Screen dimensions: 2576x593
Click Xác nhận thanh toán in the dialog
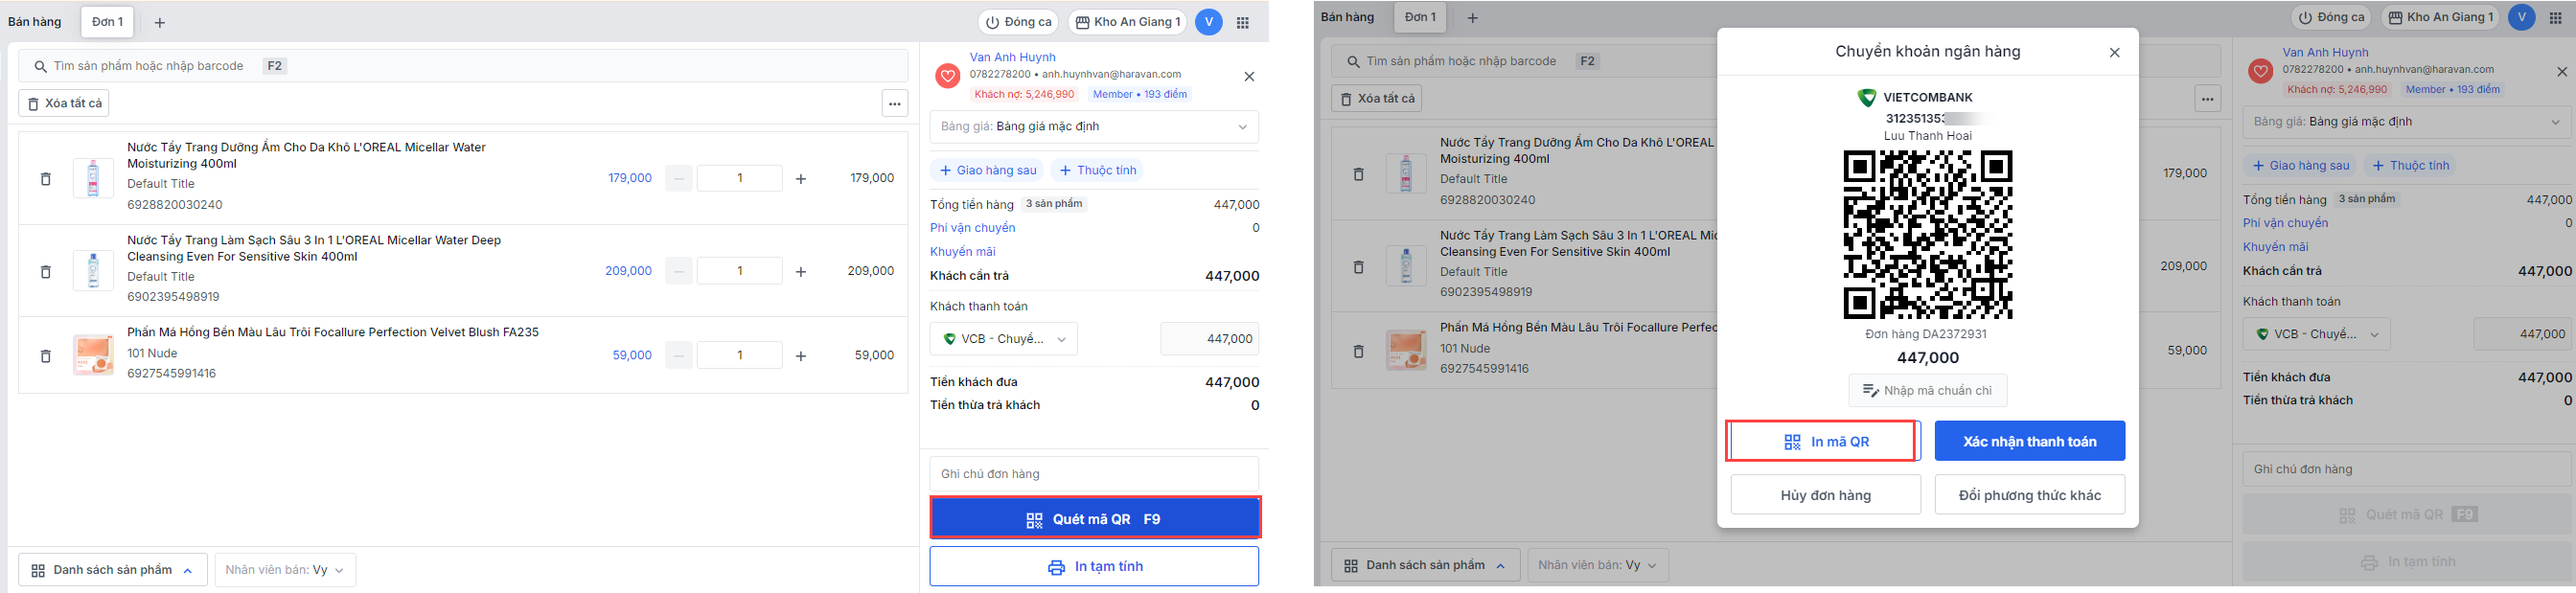(2029, 441)
